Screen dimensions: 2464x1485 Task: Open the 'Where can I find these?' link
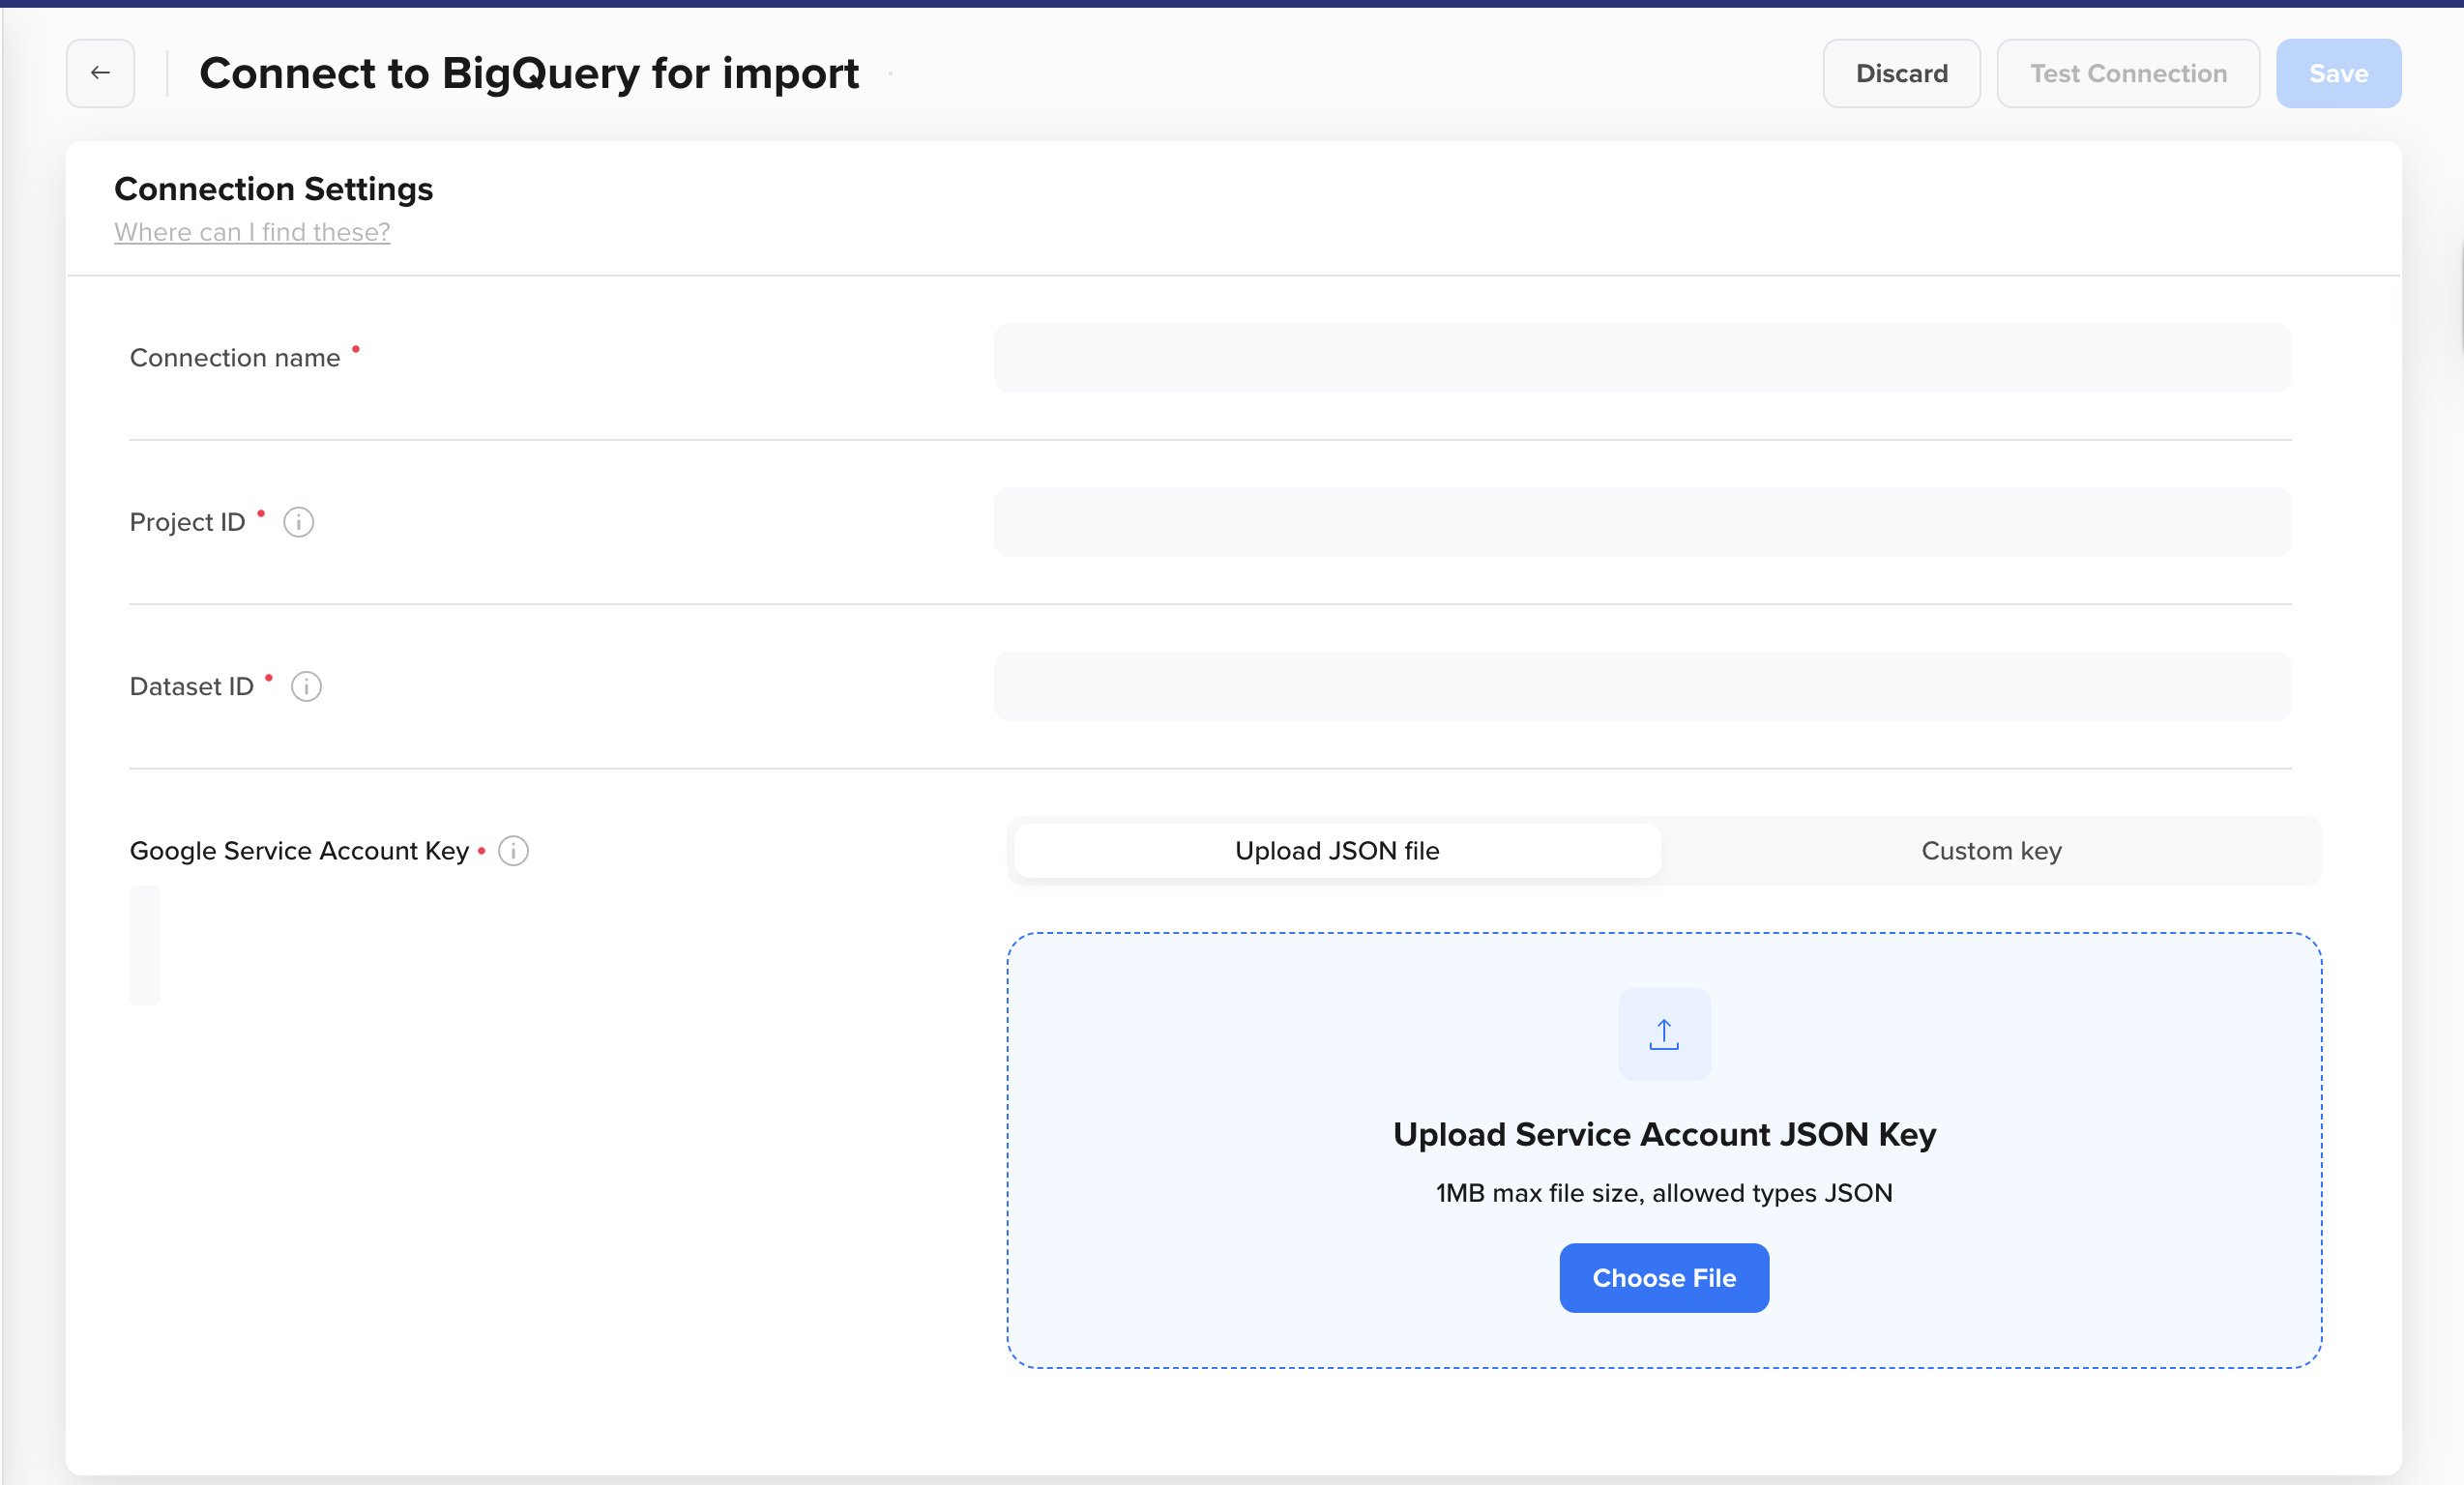click(x=252, y=232)
